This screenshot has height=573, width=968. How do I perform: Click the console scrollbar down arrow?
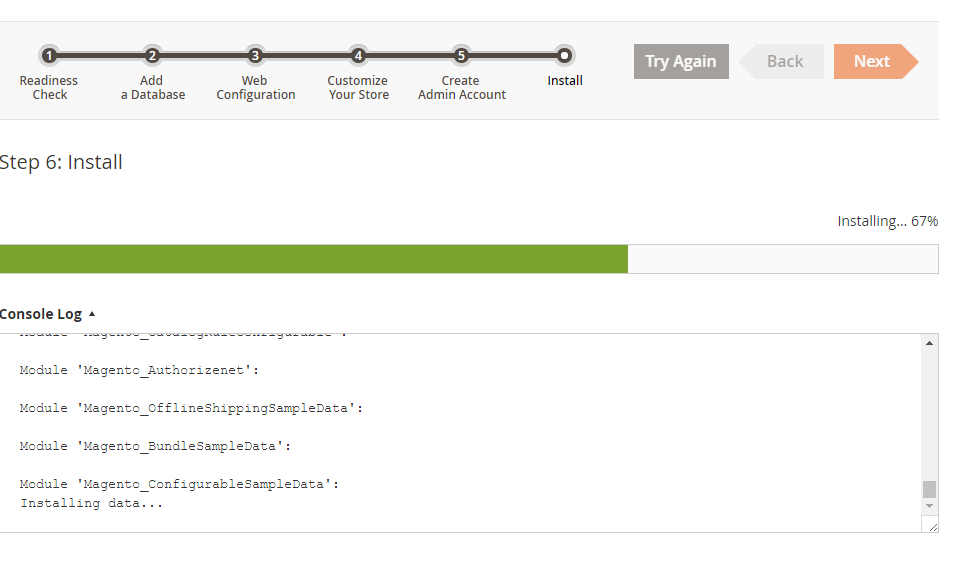pyautogui.click(x=929, y=507)
